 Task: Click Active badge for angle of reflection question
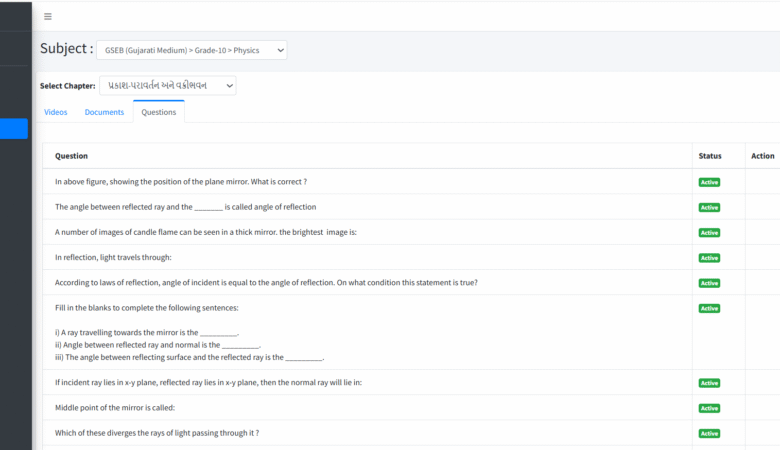point(709,207)
